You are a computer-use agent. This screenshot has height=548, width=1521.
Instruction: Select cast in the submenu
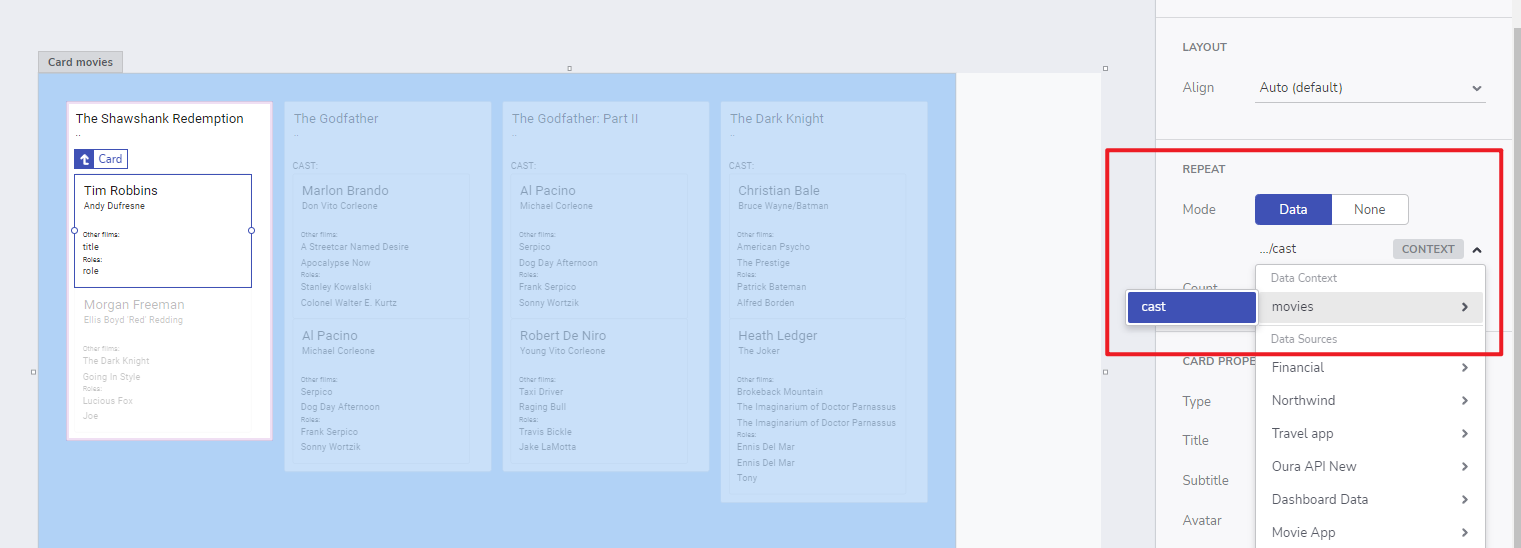click(x=1190, y=307)
